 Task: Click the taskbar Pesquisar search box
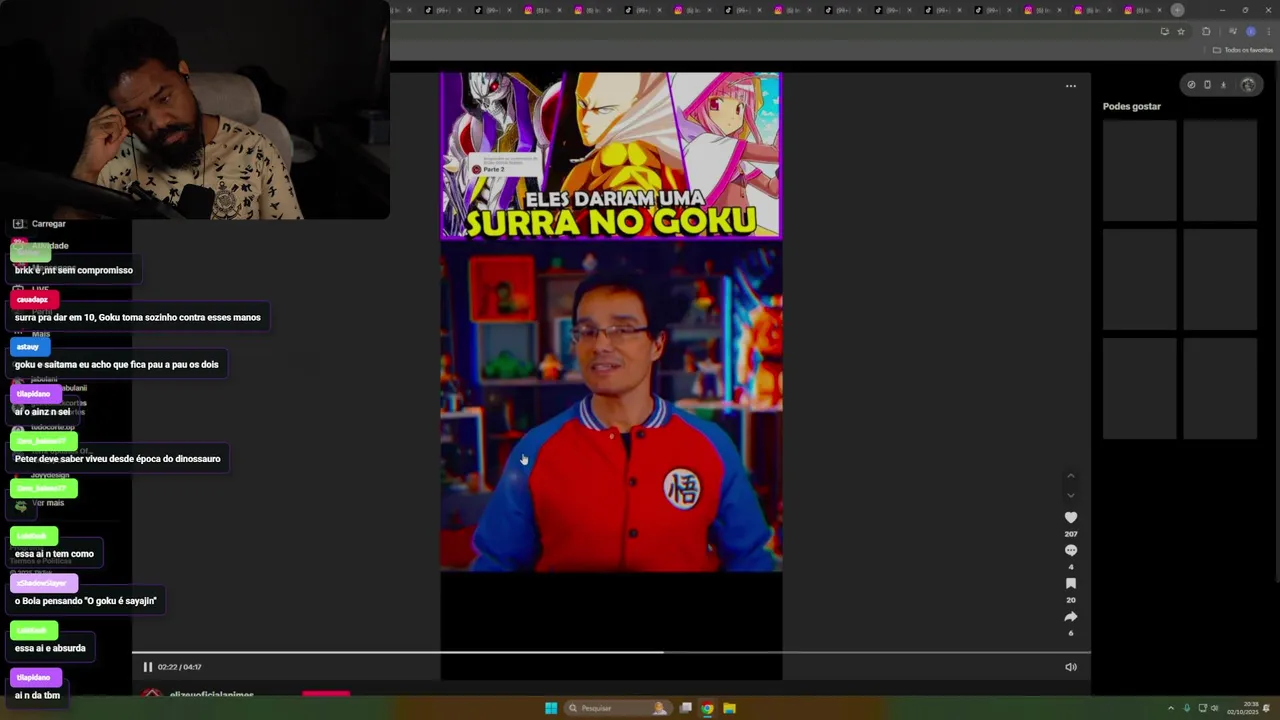(618, 708)
